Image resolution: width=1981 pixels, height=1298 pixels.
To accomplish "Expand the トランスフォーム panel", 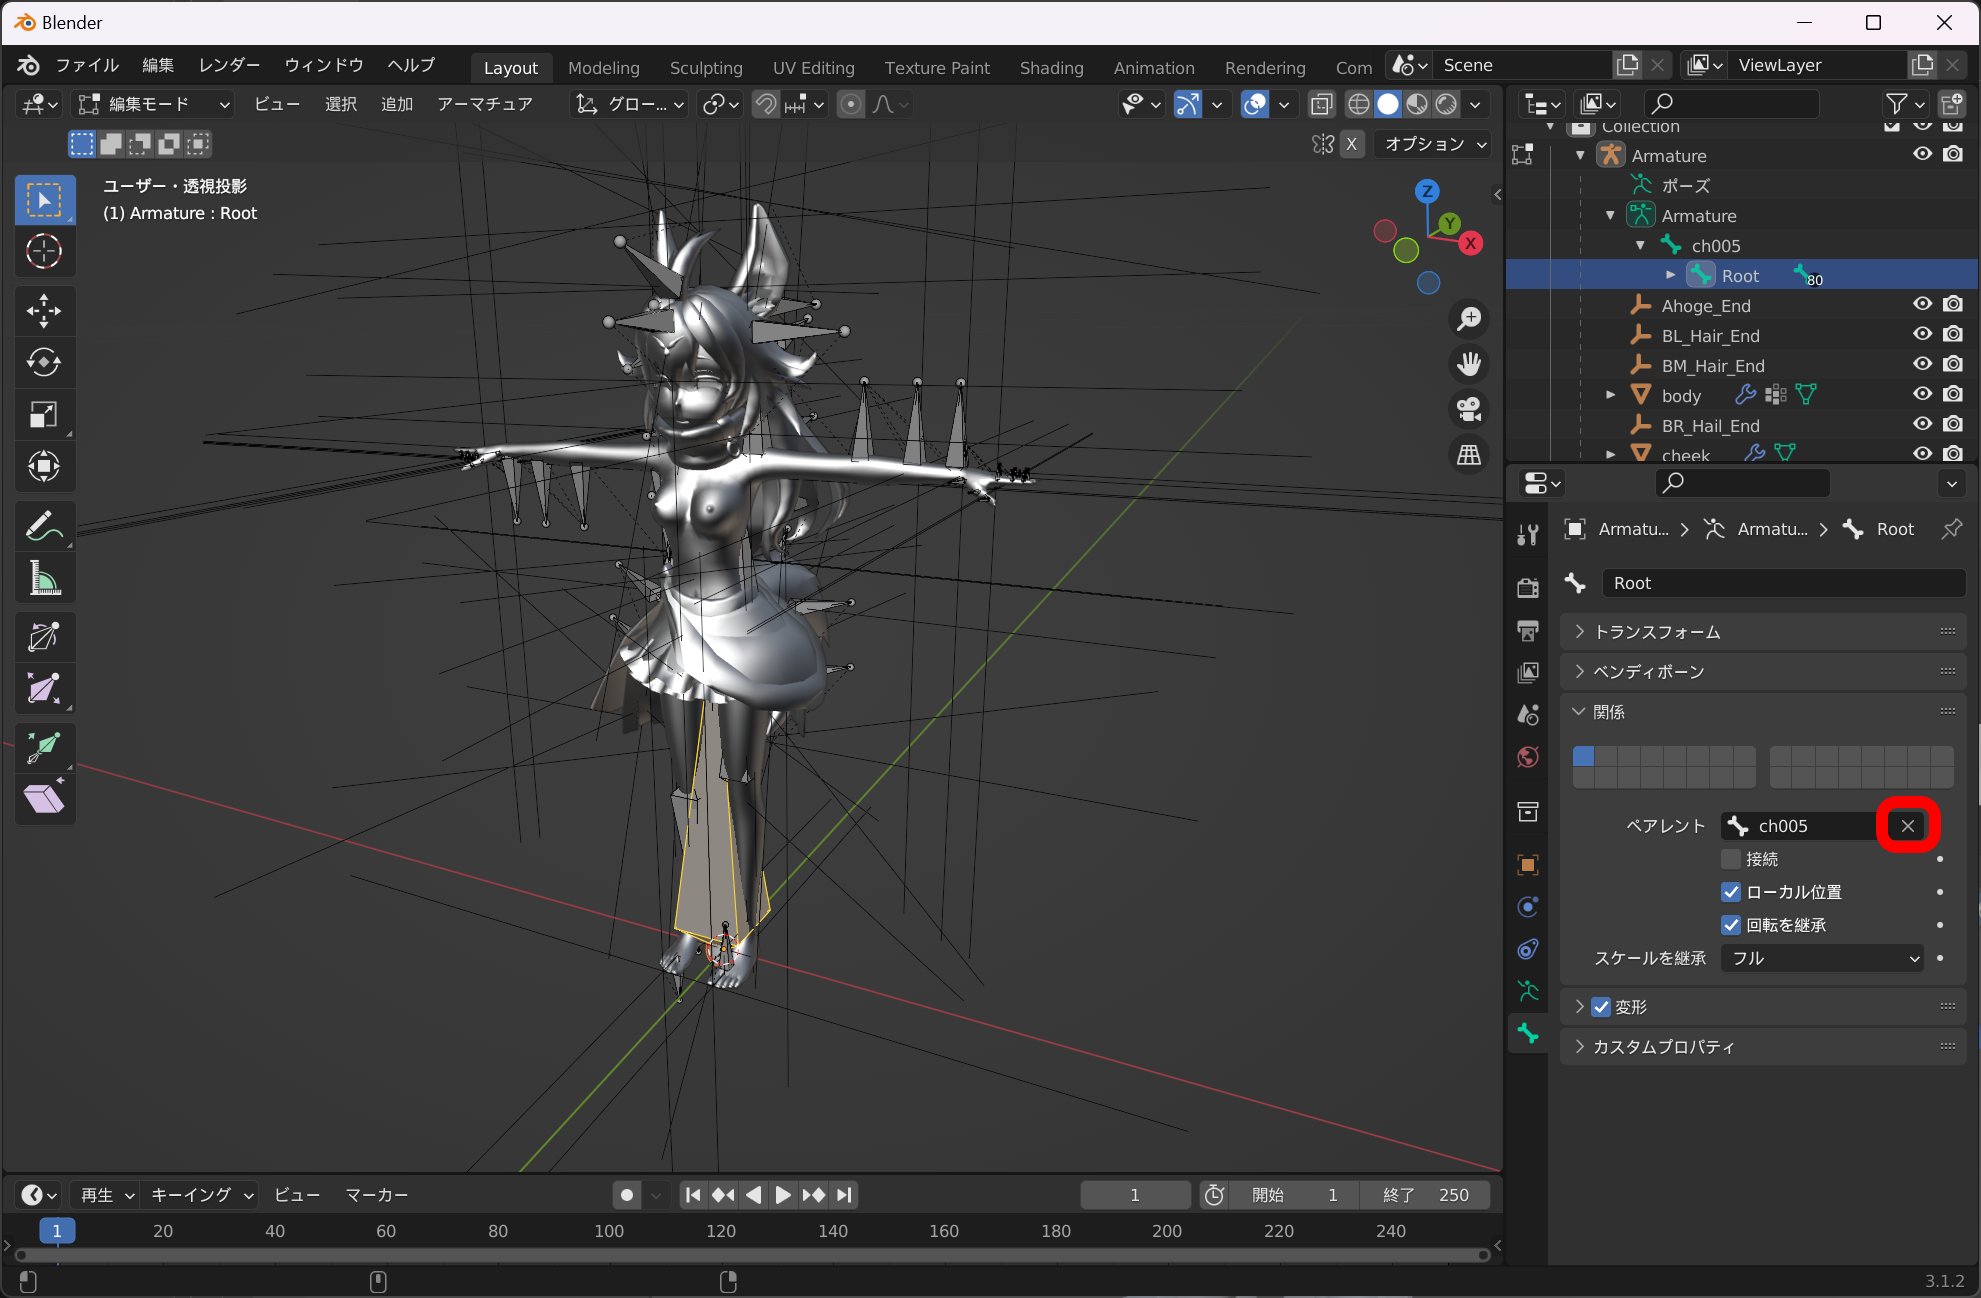I will point(1656,632).
